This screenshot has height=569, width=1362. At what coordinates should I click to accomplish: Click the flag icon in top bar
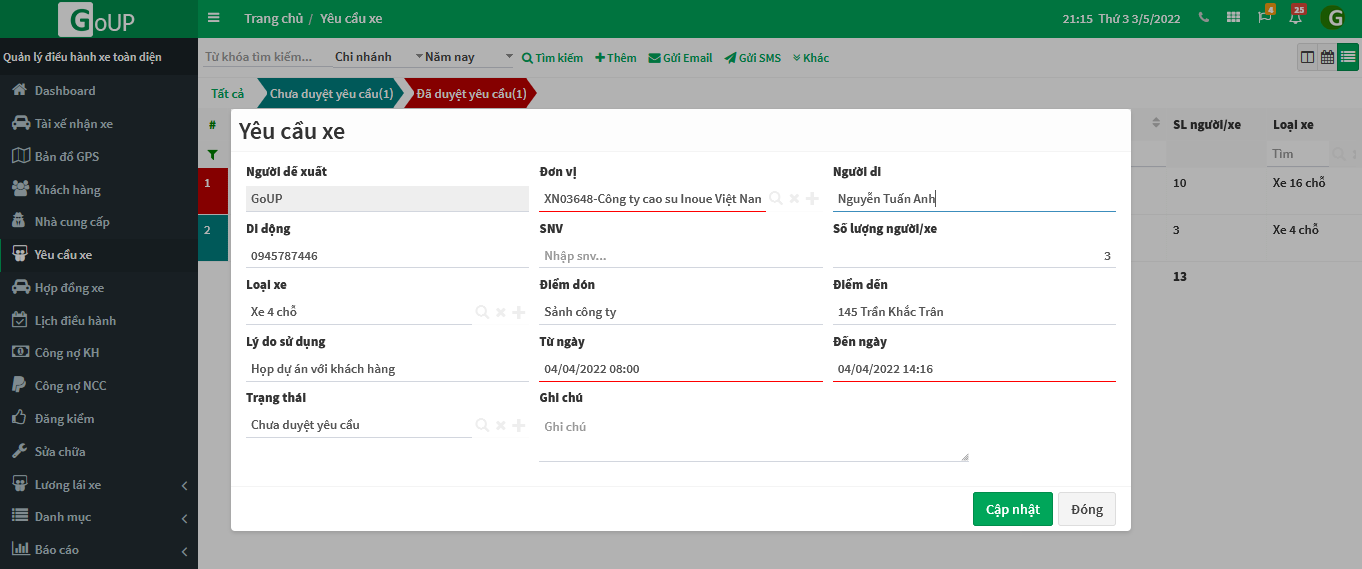[1265, 17]
